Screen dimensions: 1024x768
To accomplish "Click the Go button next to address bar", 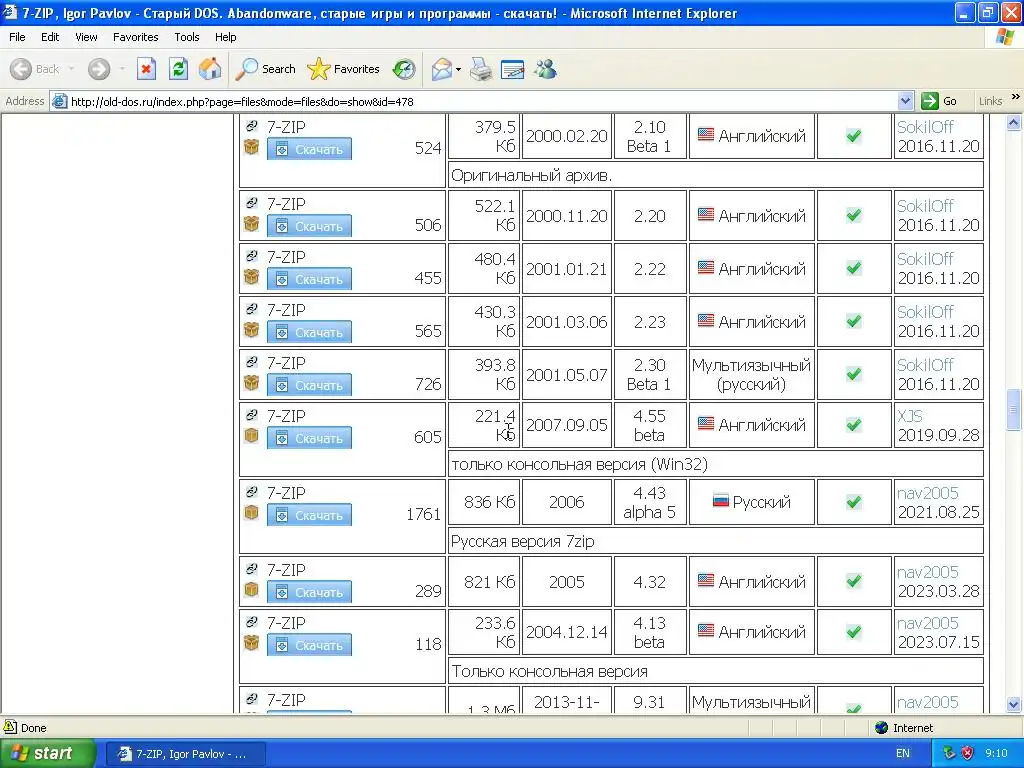I will (x=939, y=101).
